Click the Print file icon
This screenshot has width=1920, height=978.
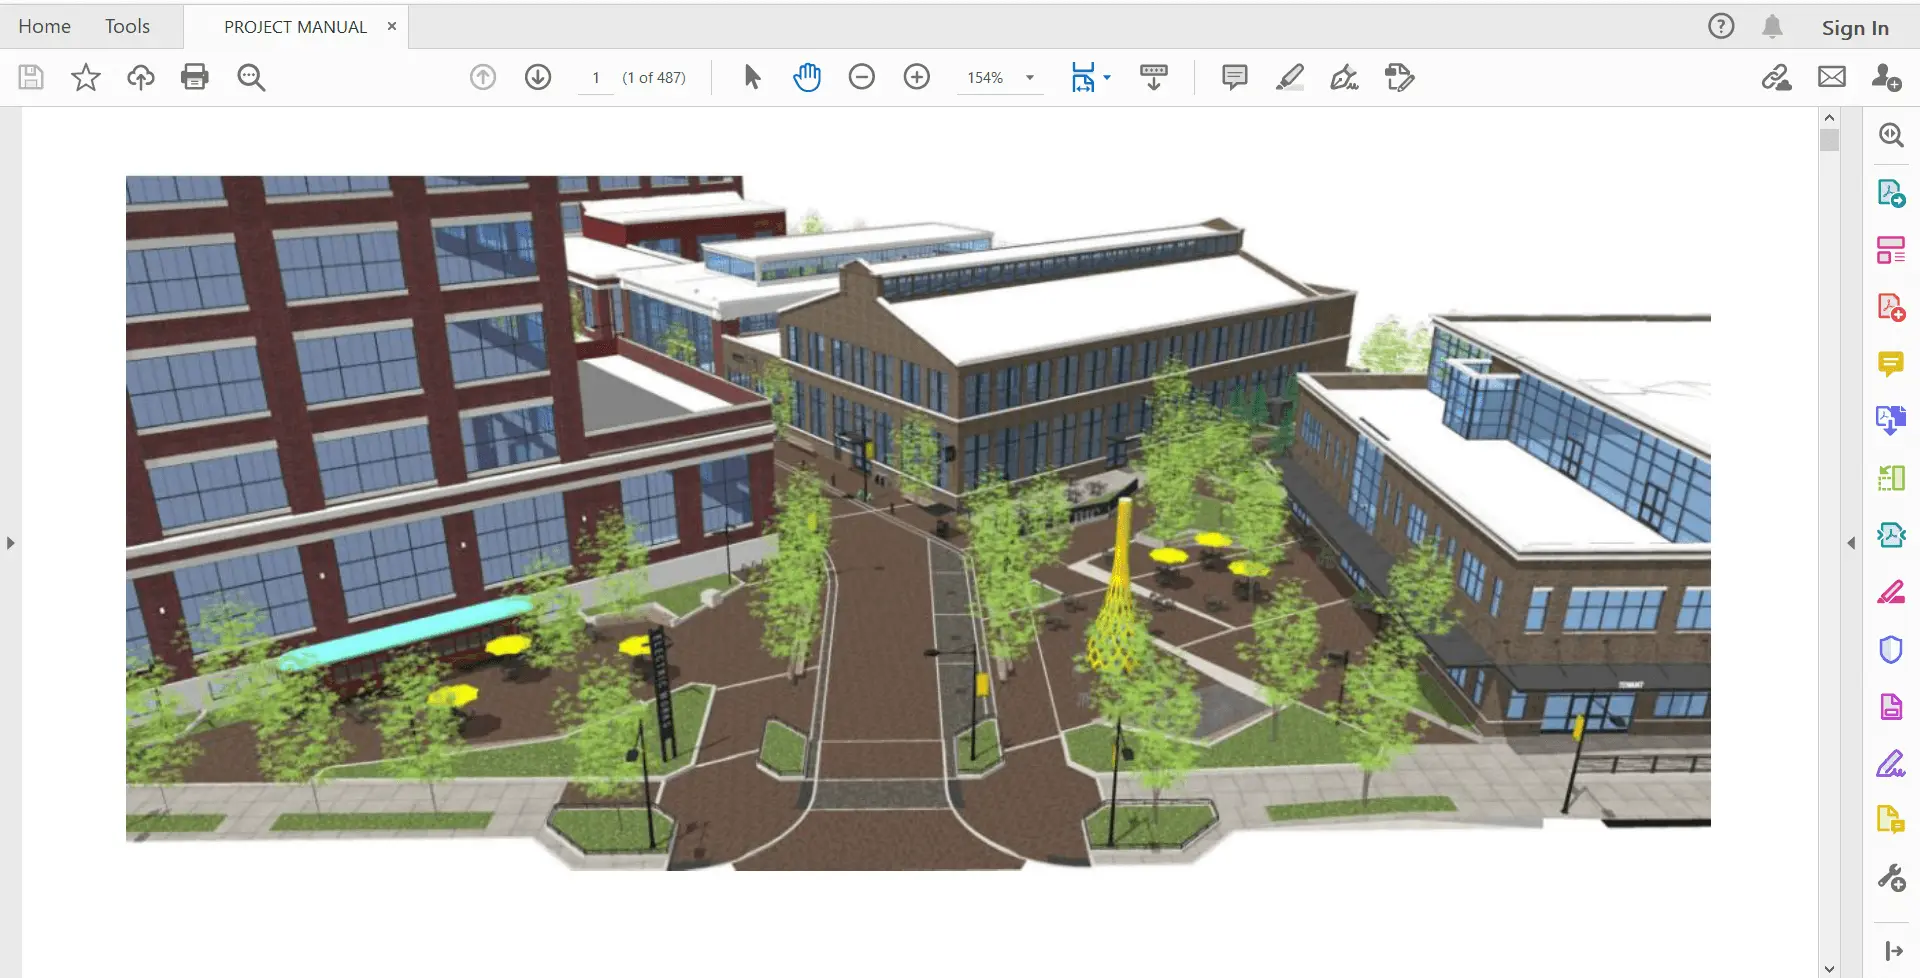(x=195, y=77)
